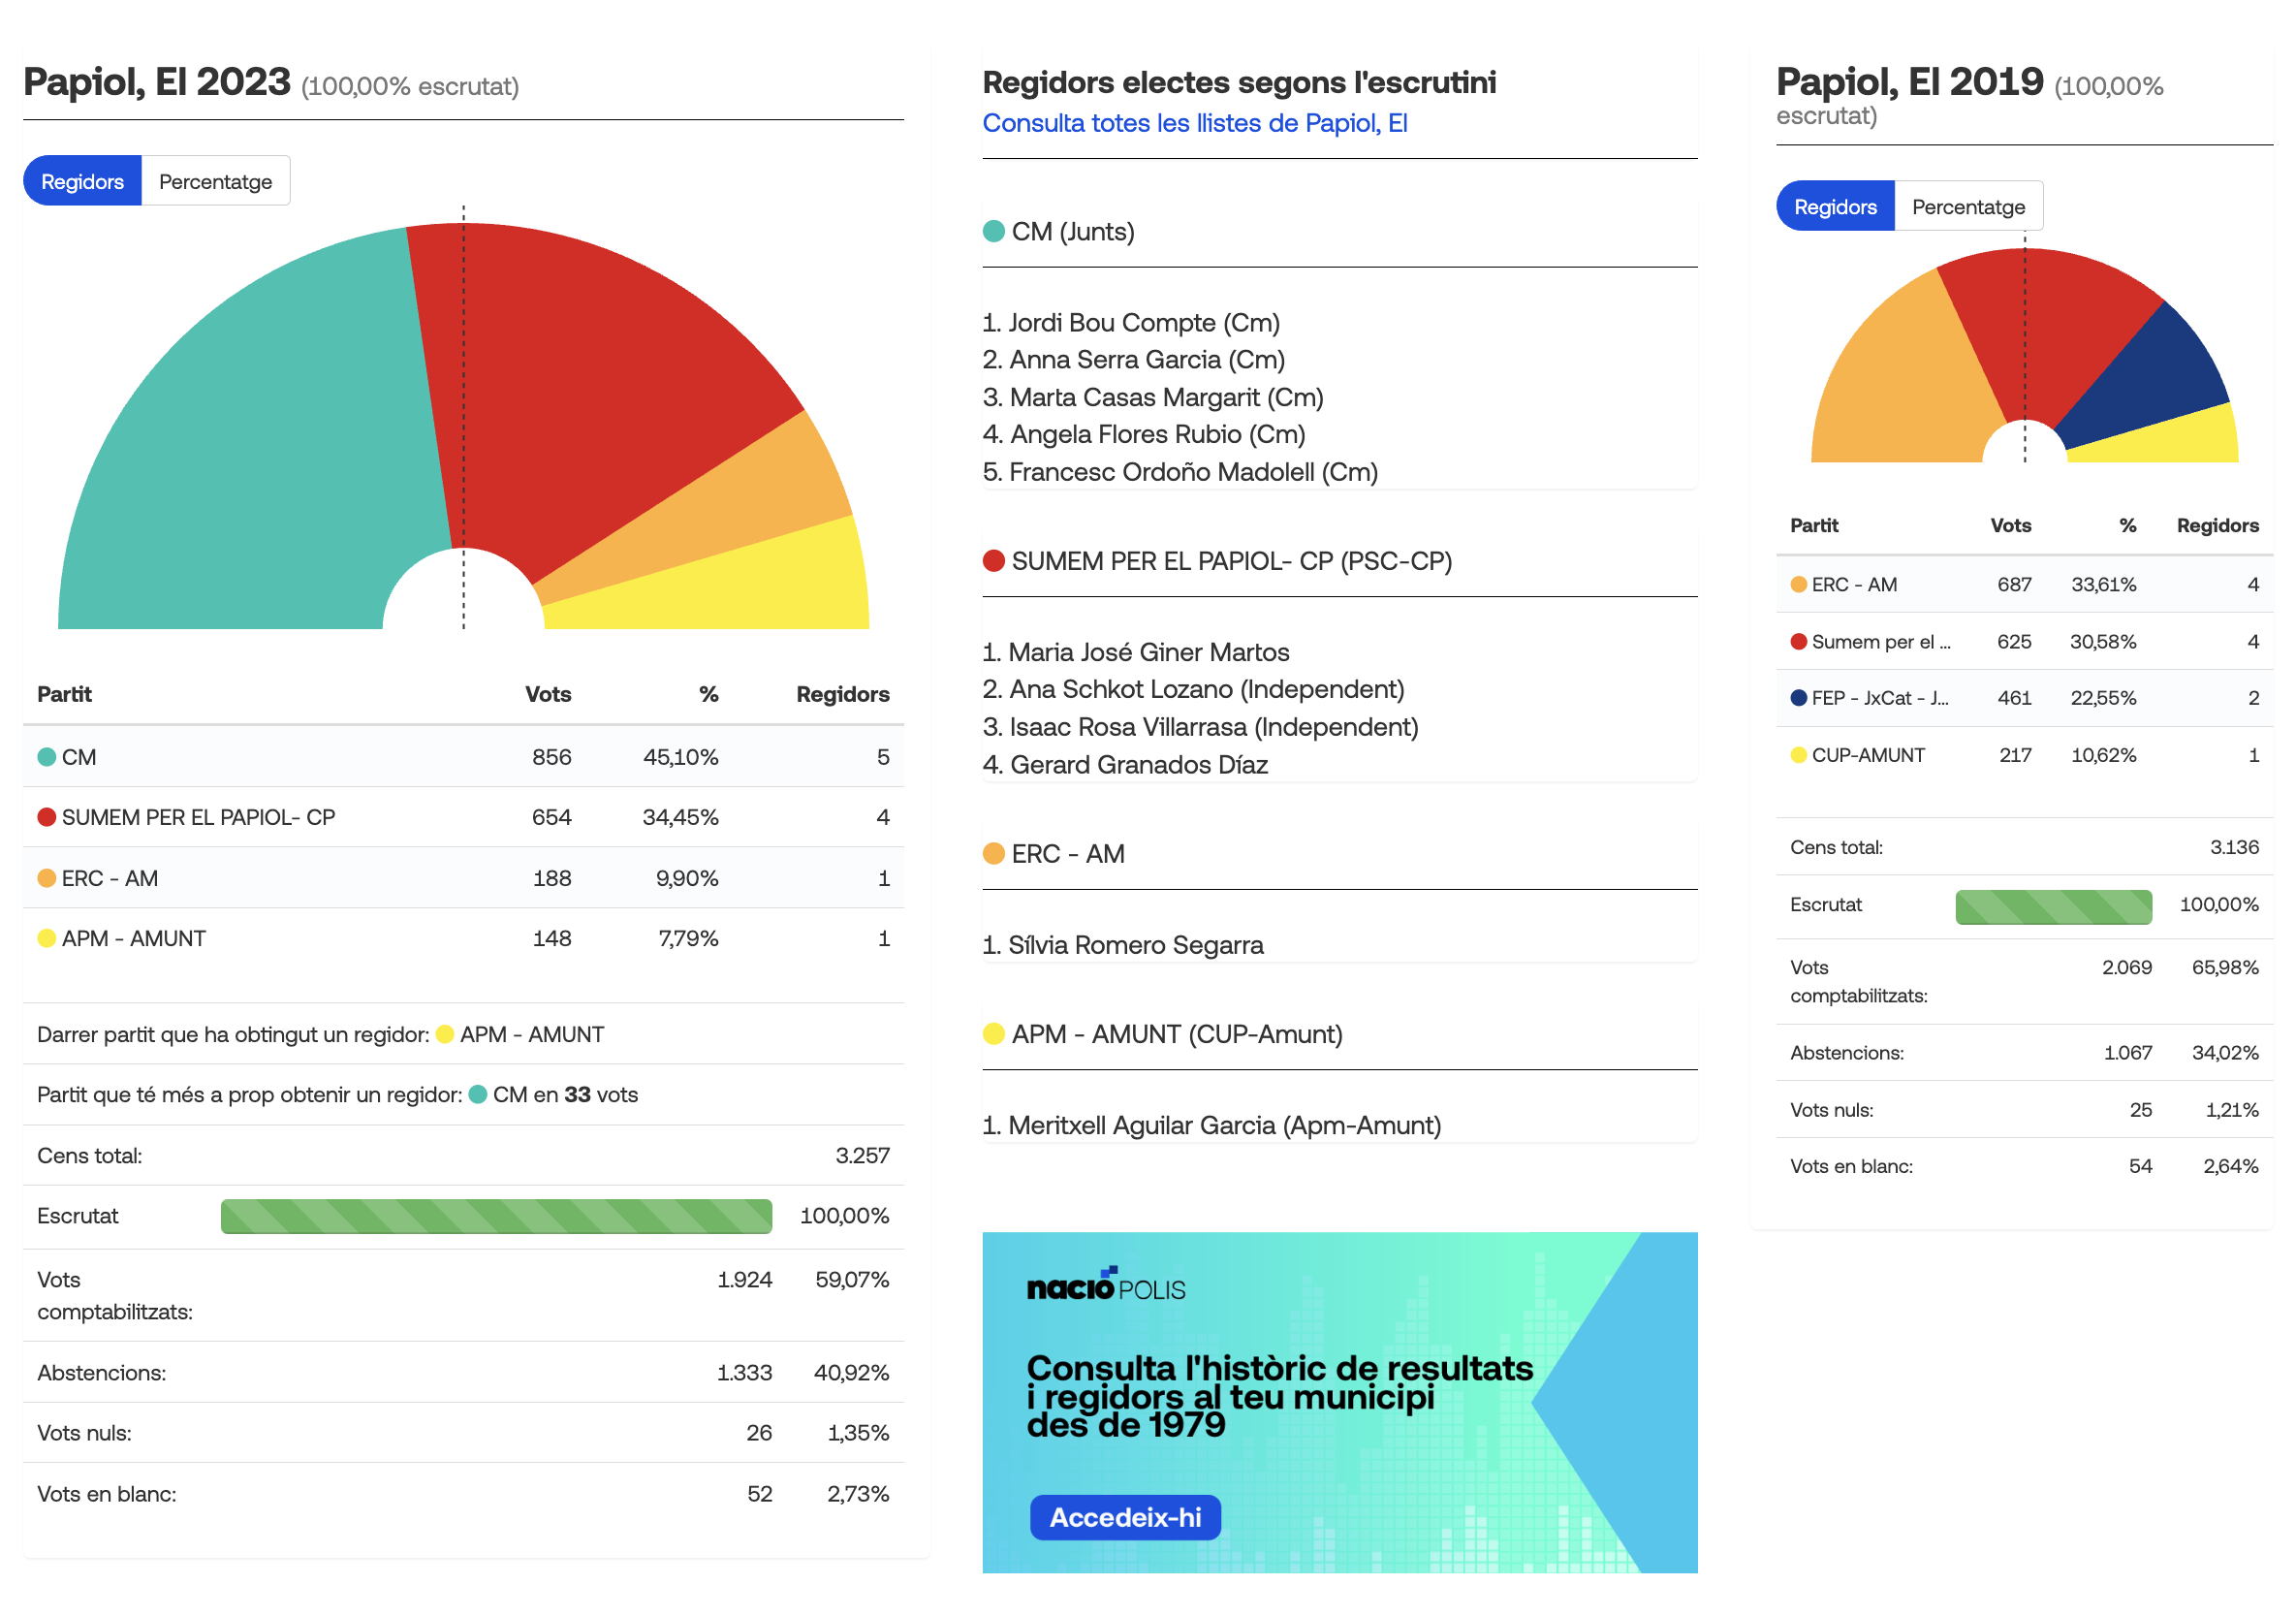The width and height of the screenshot is (2296, 1616).
Task: Click the yellow dot beside the APM - AMUNT (CUP-Amunt) heading
Action: coord(993,1033)
